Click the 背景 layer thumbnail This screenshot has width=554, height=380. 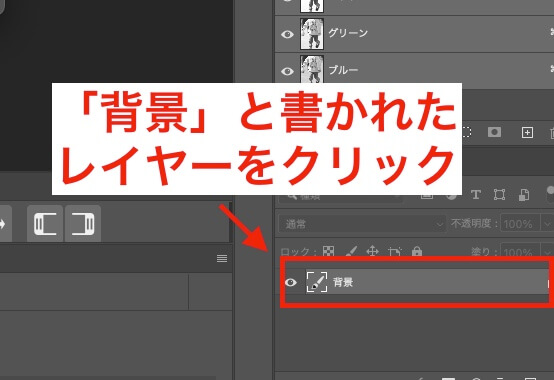pos(317,282)
